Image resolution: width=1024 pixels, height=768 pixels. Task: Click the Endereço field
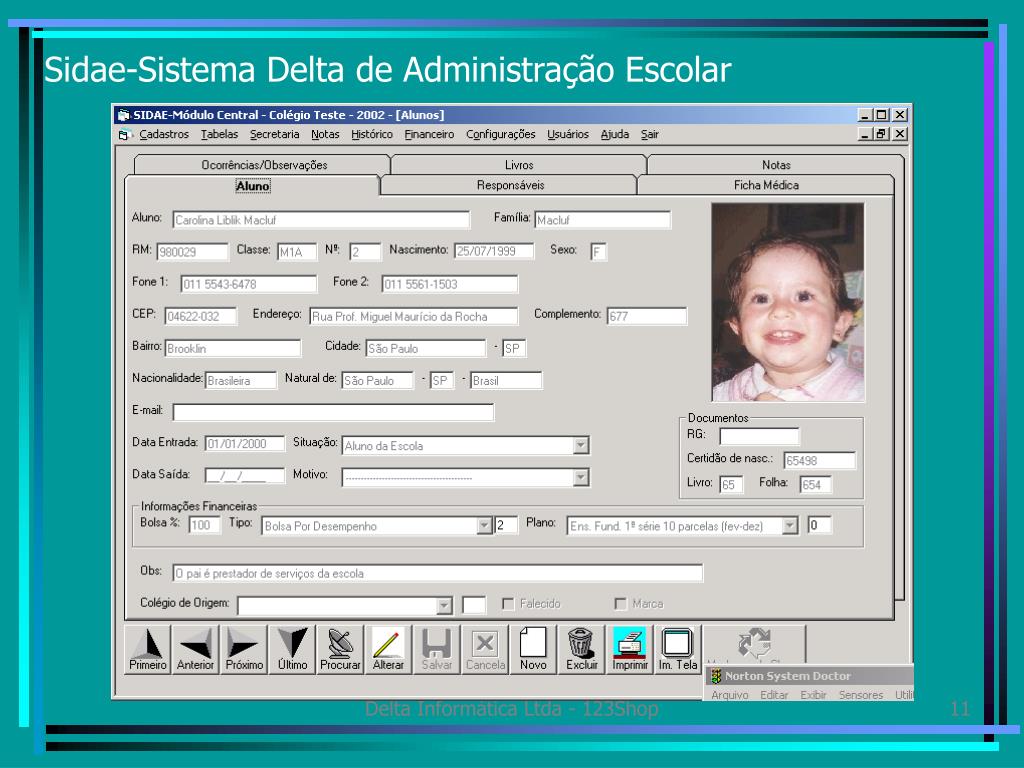tap(413, 316)
